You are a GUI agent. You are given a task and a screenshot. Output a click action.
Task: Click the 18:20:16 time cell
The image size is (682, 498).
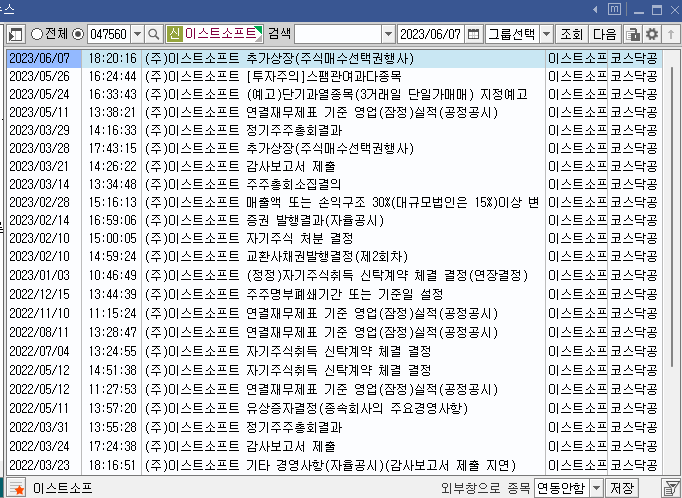coord(112,58)
